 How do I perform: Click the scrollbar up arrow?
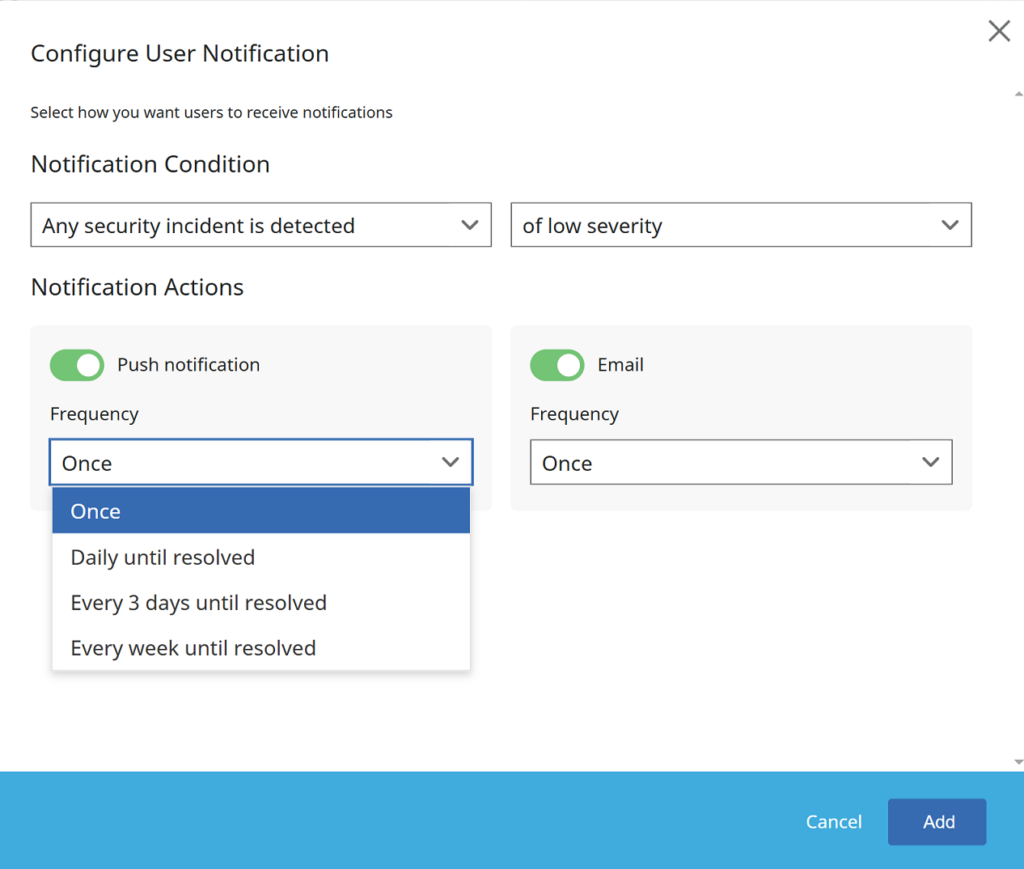tap(1018, 91)
